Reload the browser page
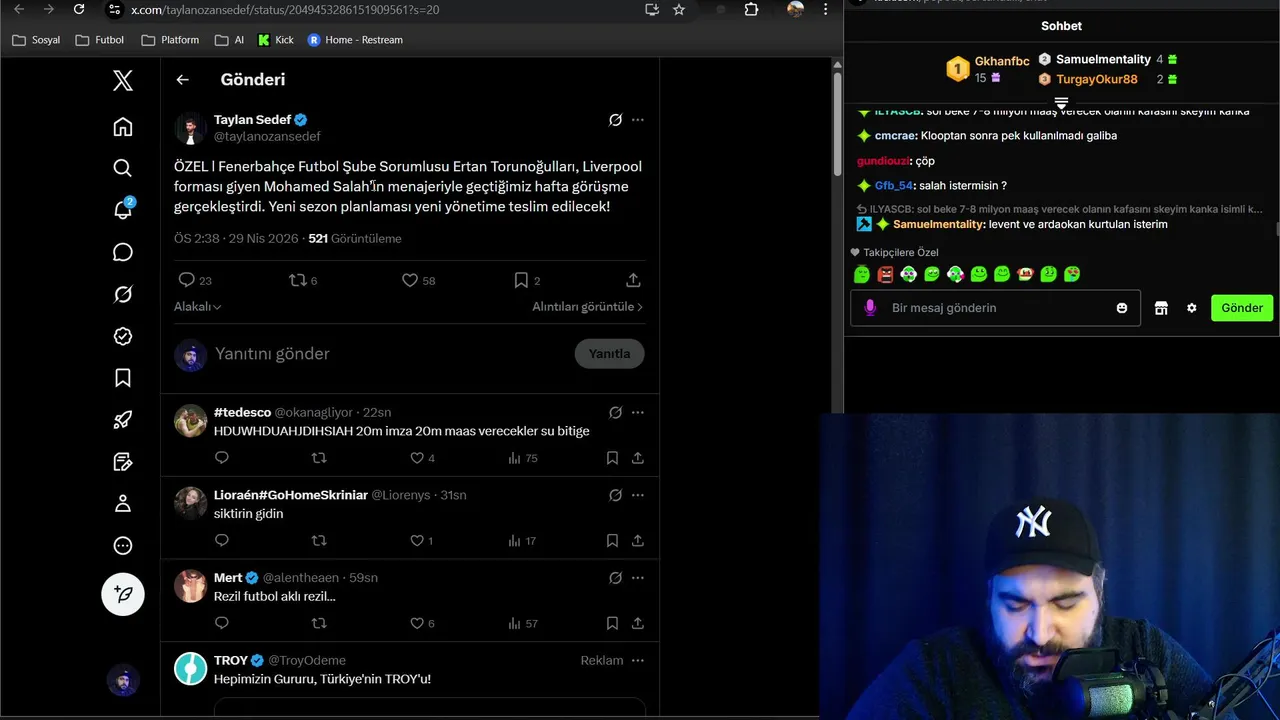The image size is (1280, 720). [x=79, y=9]
